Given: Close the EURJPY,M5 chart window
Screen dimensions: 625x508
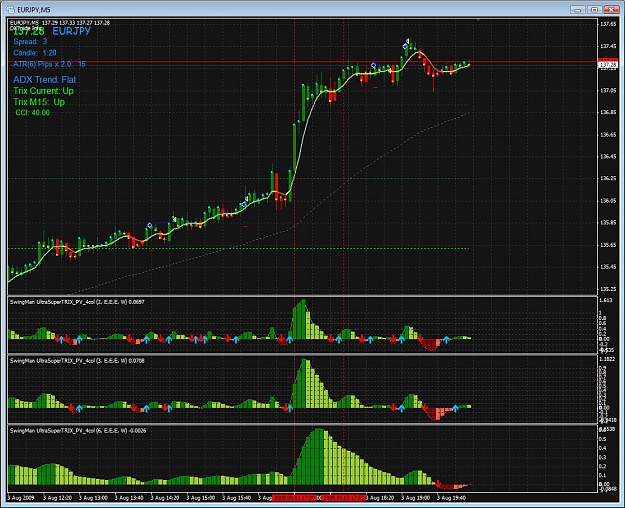Looking at the screenshot, I should click(611, 10).
